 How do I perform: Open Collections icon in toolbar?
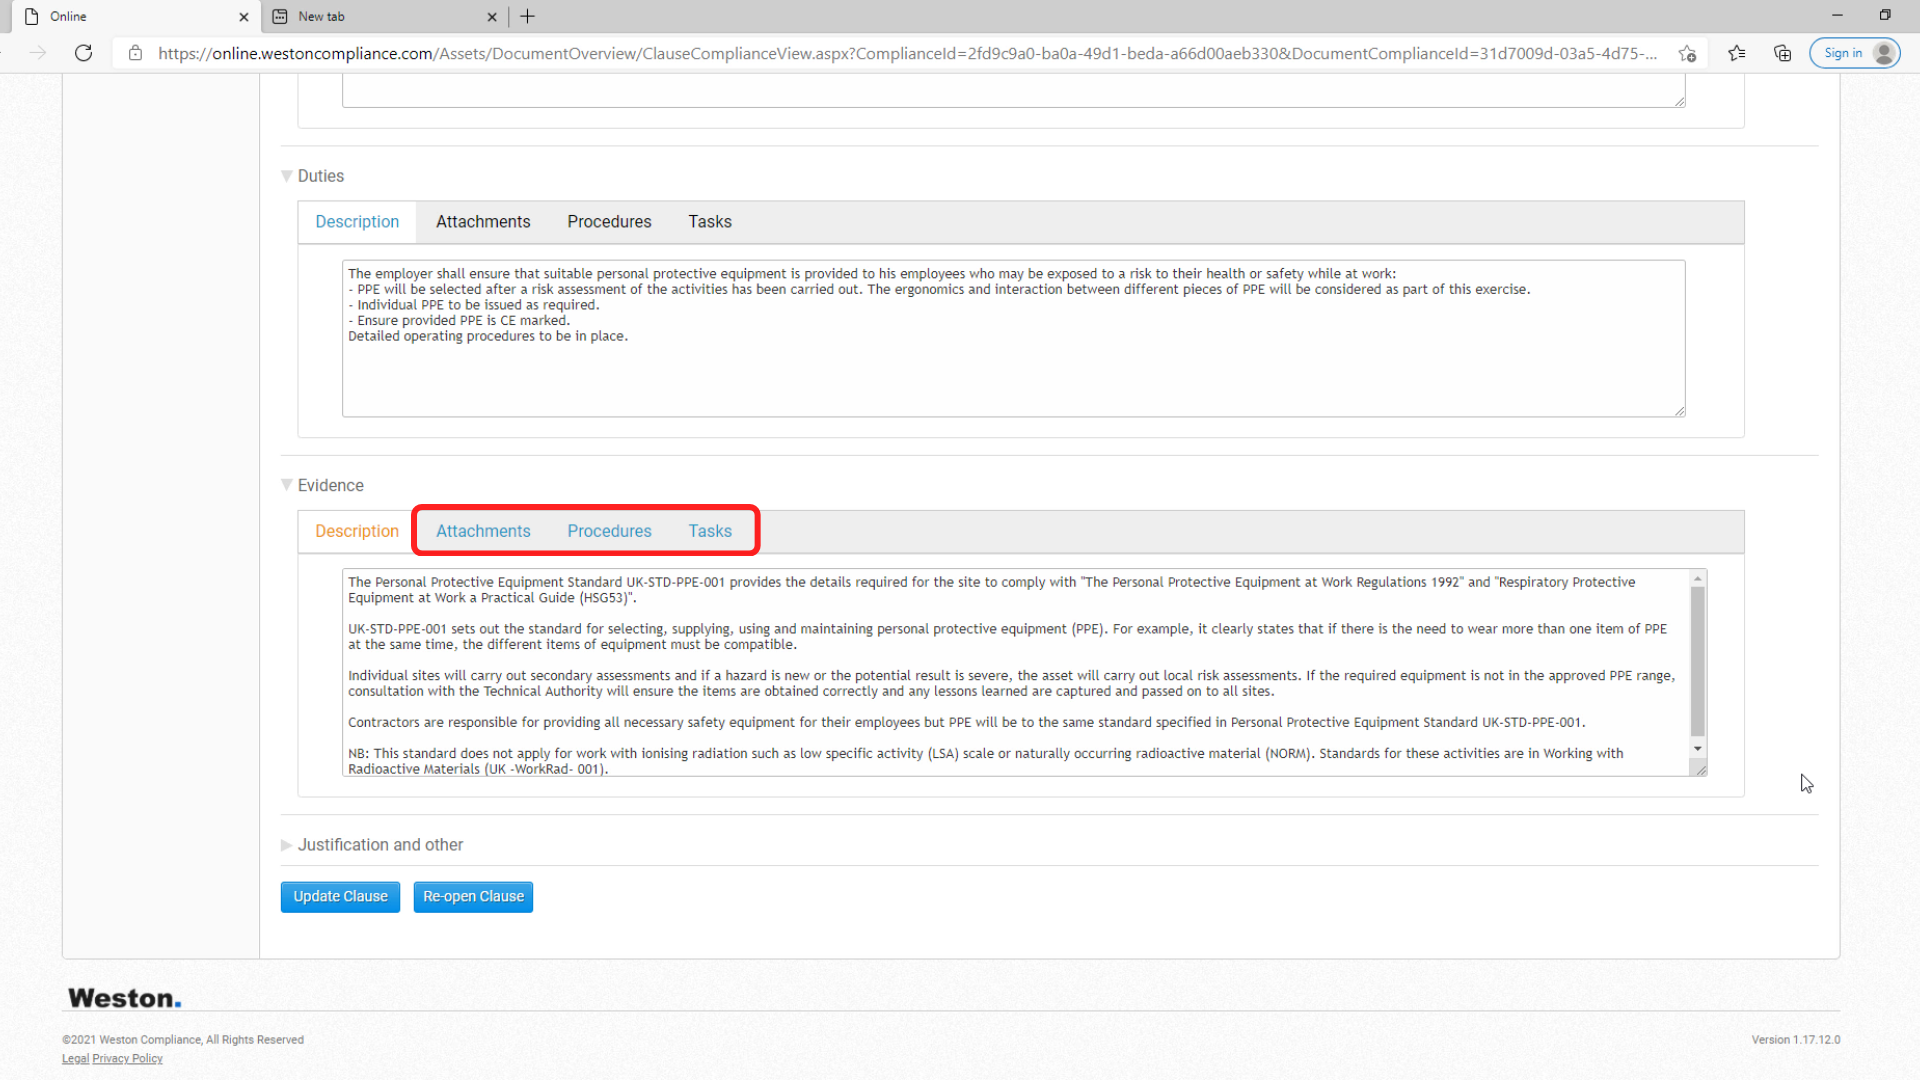[x=1782, y=53]
